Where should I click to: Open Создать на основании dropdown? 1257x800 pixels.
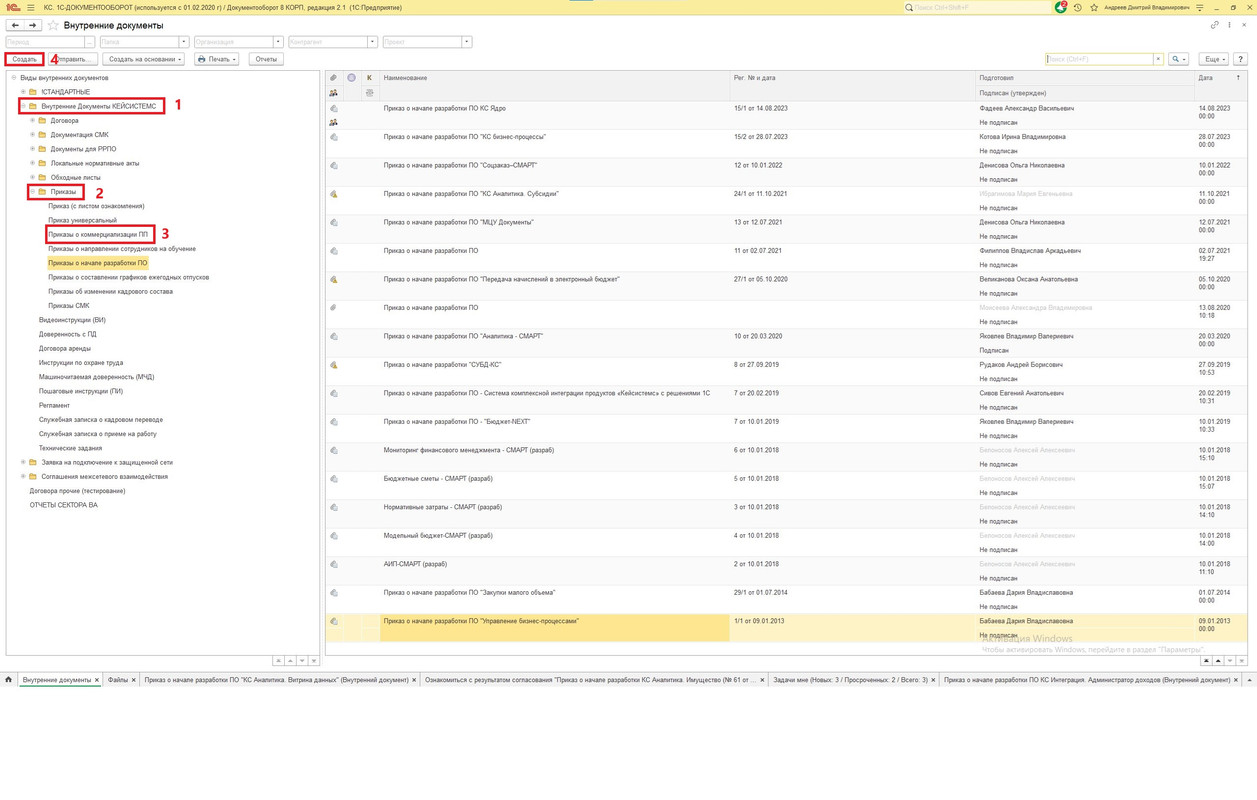click(144, 59)
